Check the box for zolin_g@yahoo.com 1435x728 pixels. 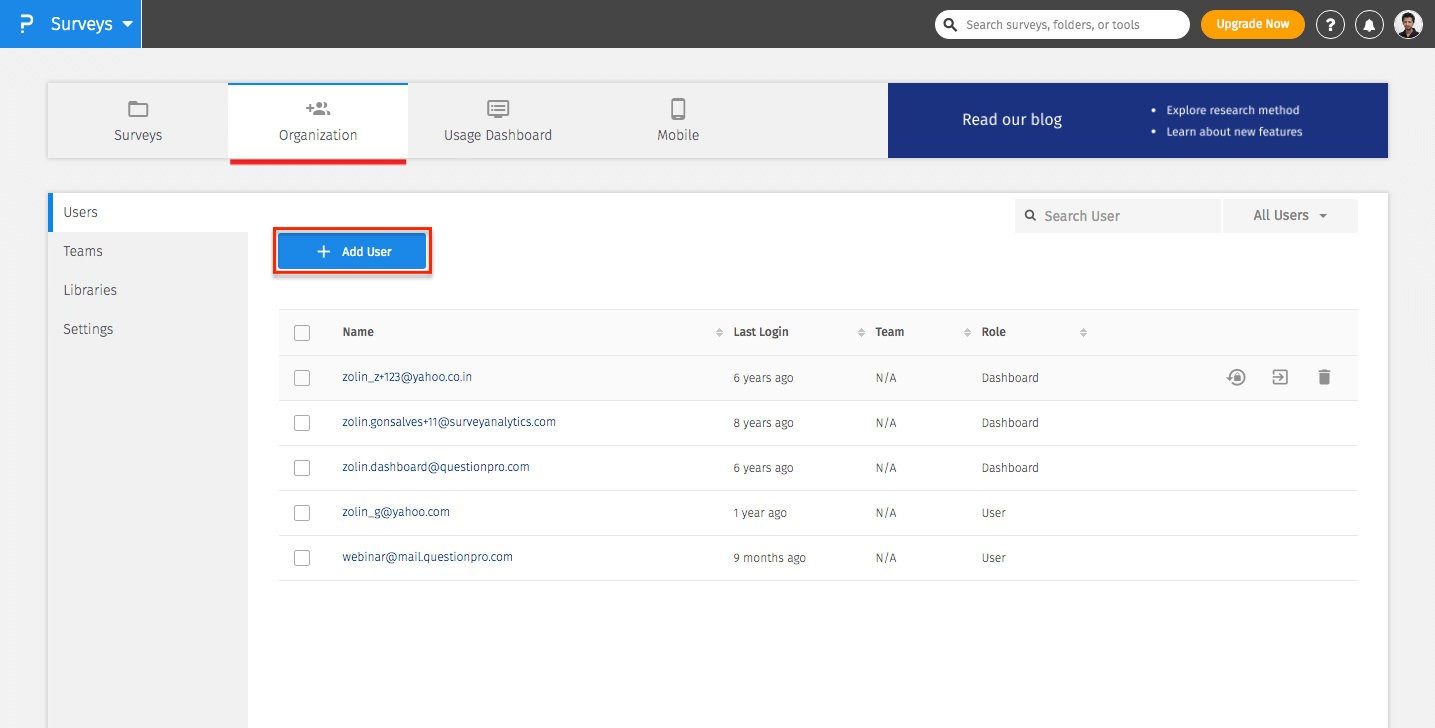(x=302, y=513)
